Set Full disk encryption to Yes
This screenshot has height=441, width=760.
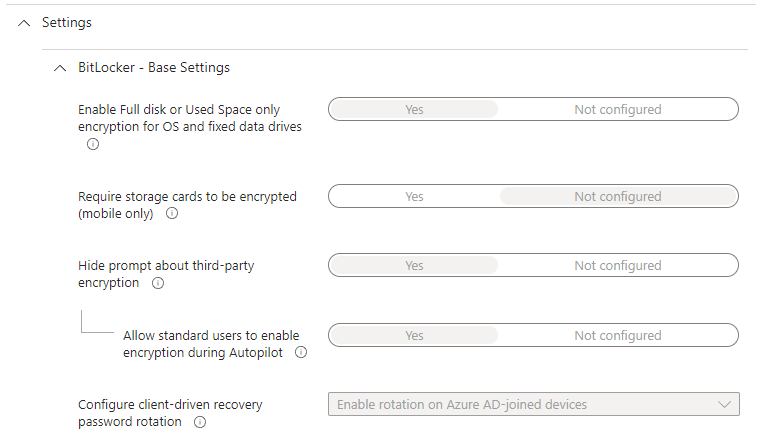(x=414, y=110)
